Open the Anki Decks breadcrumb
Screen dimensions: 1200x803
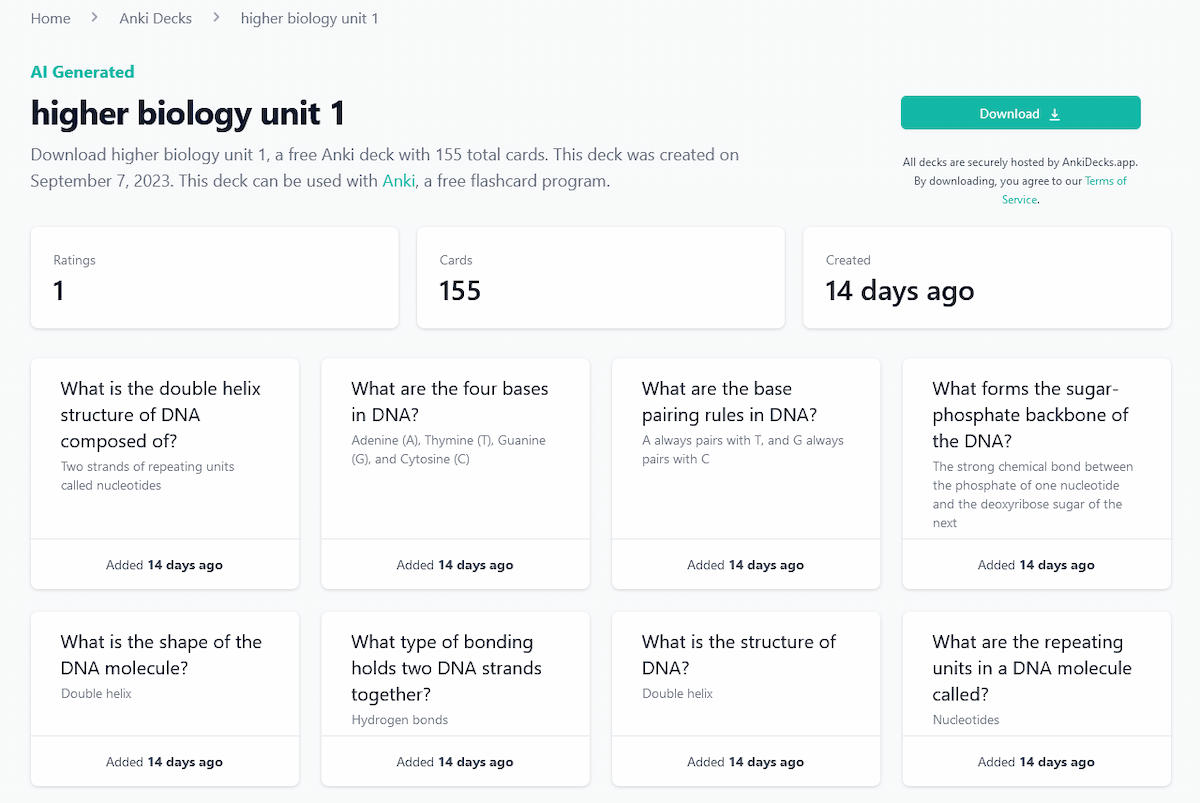[155, 18]
